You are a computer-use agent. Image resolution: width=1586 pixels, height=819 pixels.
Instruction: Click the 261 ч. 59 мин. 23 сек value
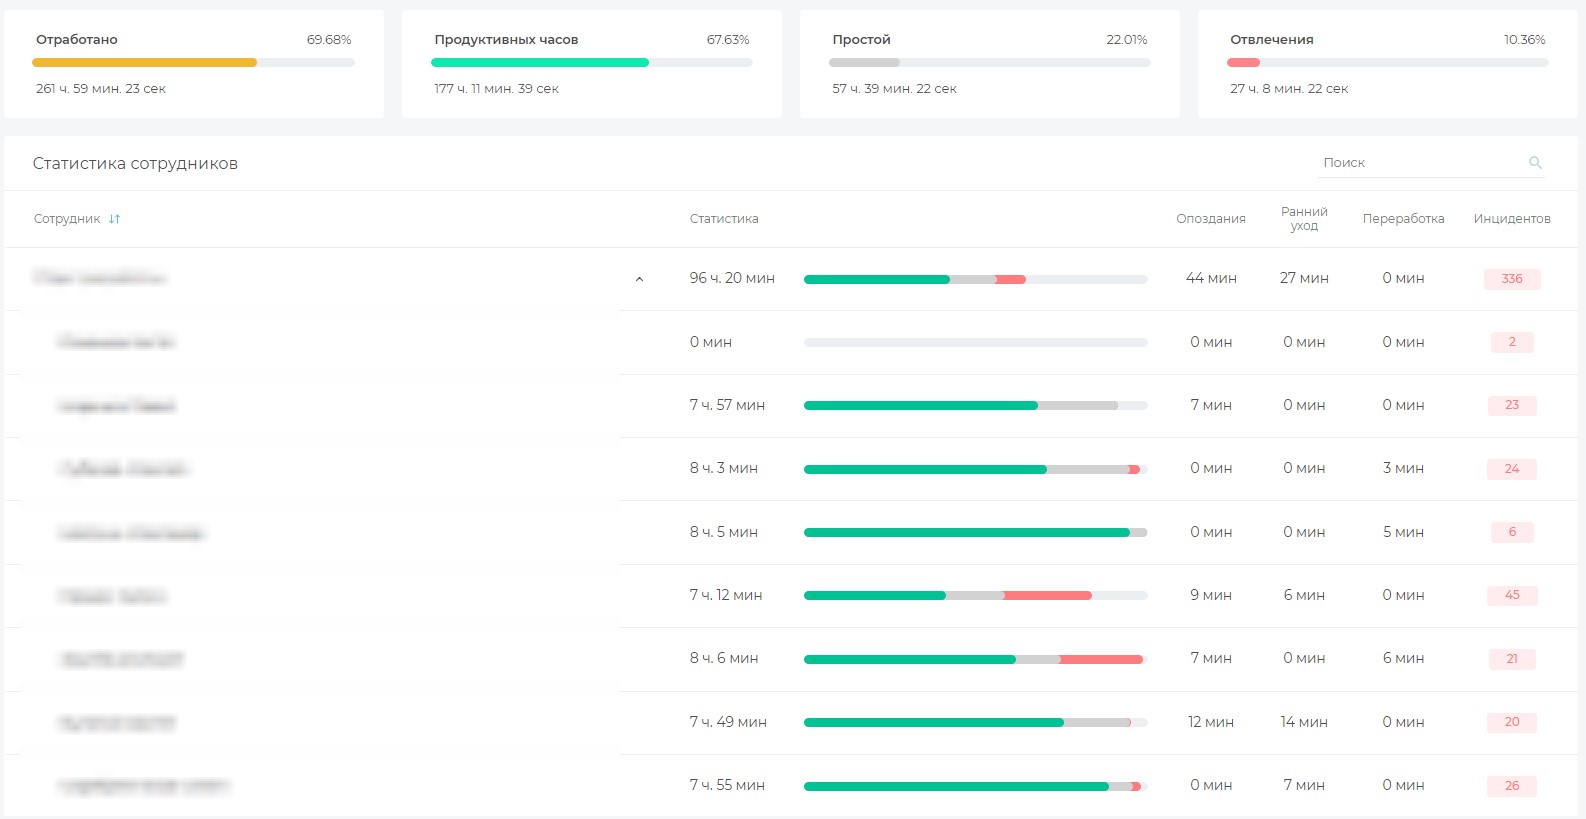101,89
